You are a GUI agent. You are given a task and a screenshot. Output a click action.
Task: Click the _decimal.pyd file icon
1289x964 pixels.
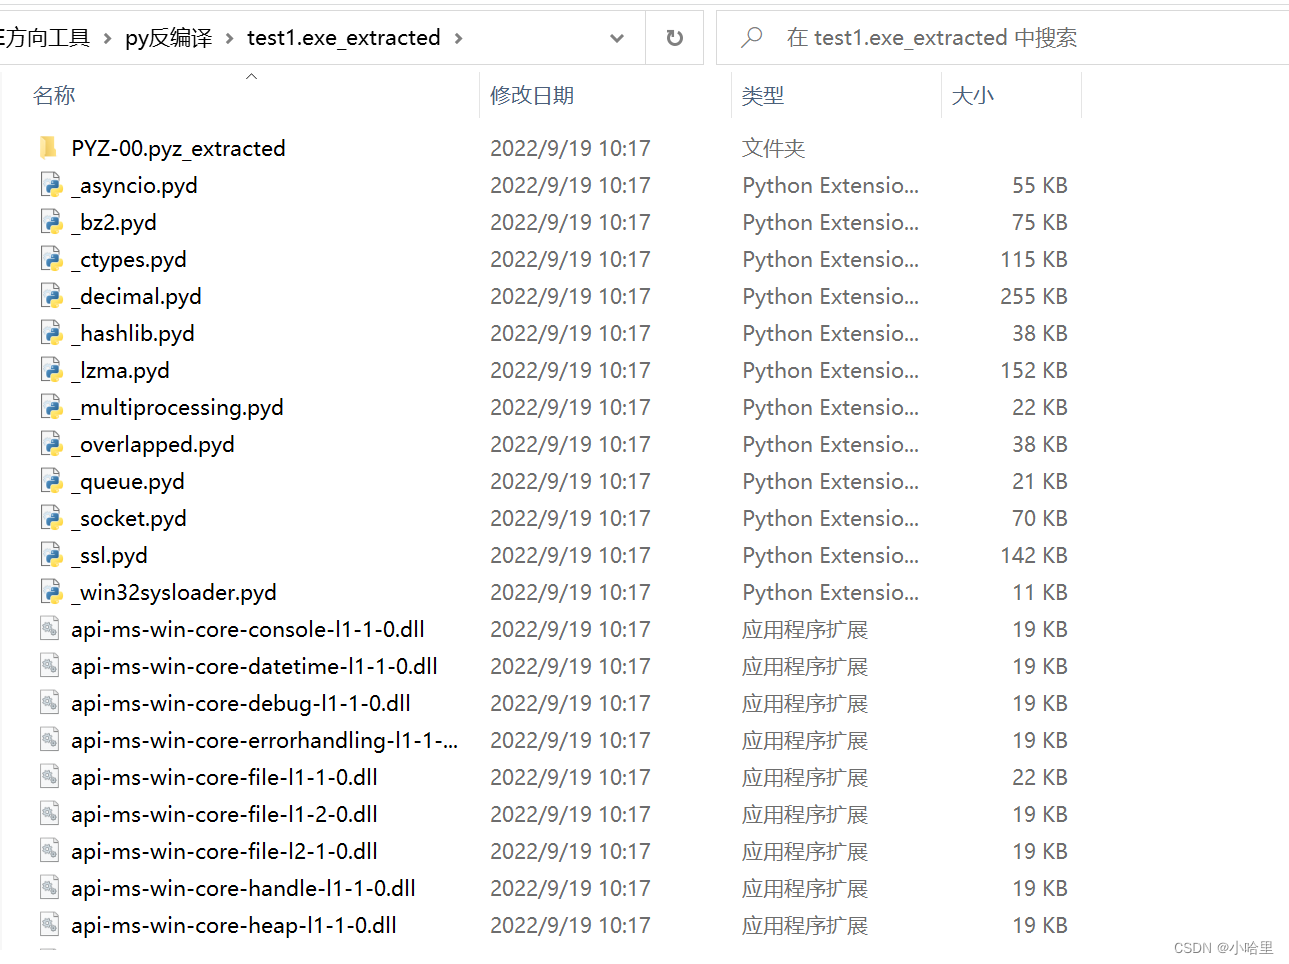[51, 296]
